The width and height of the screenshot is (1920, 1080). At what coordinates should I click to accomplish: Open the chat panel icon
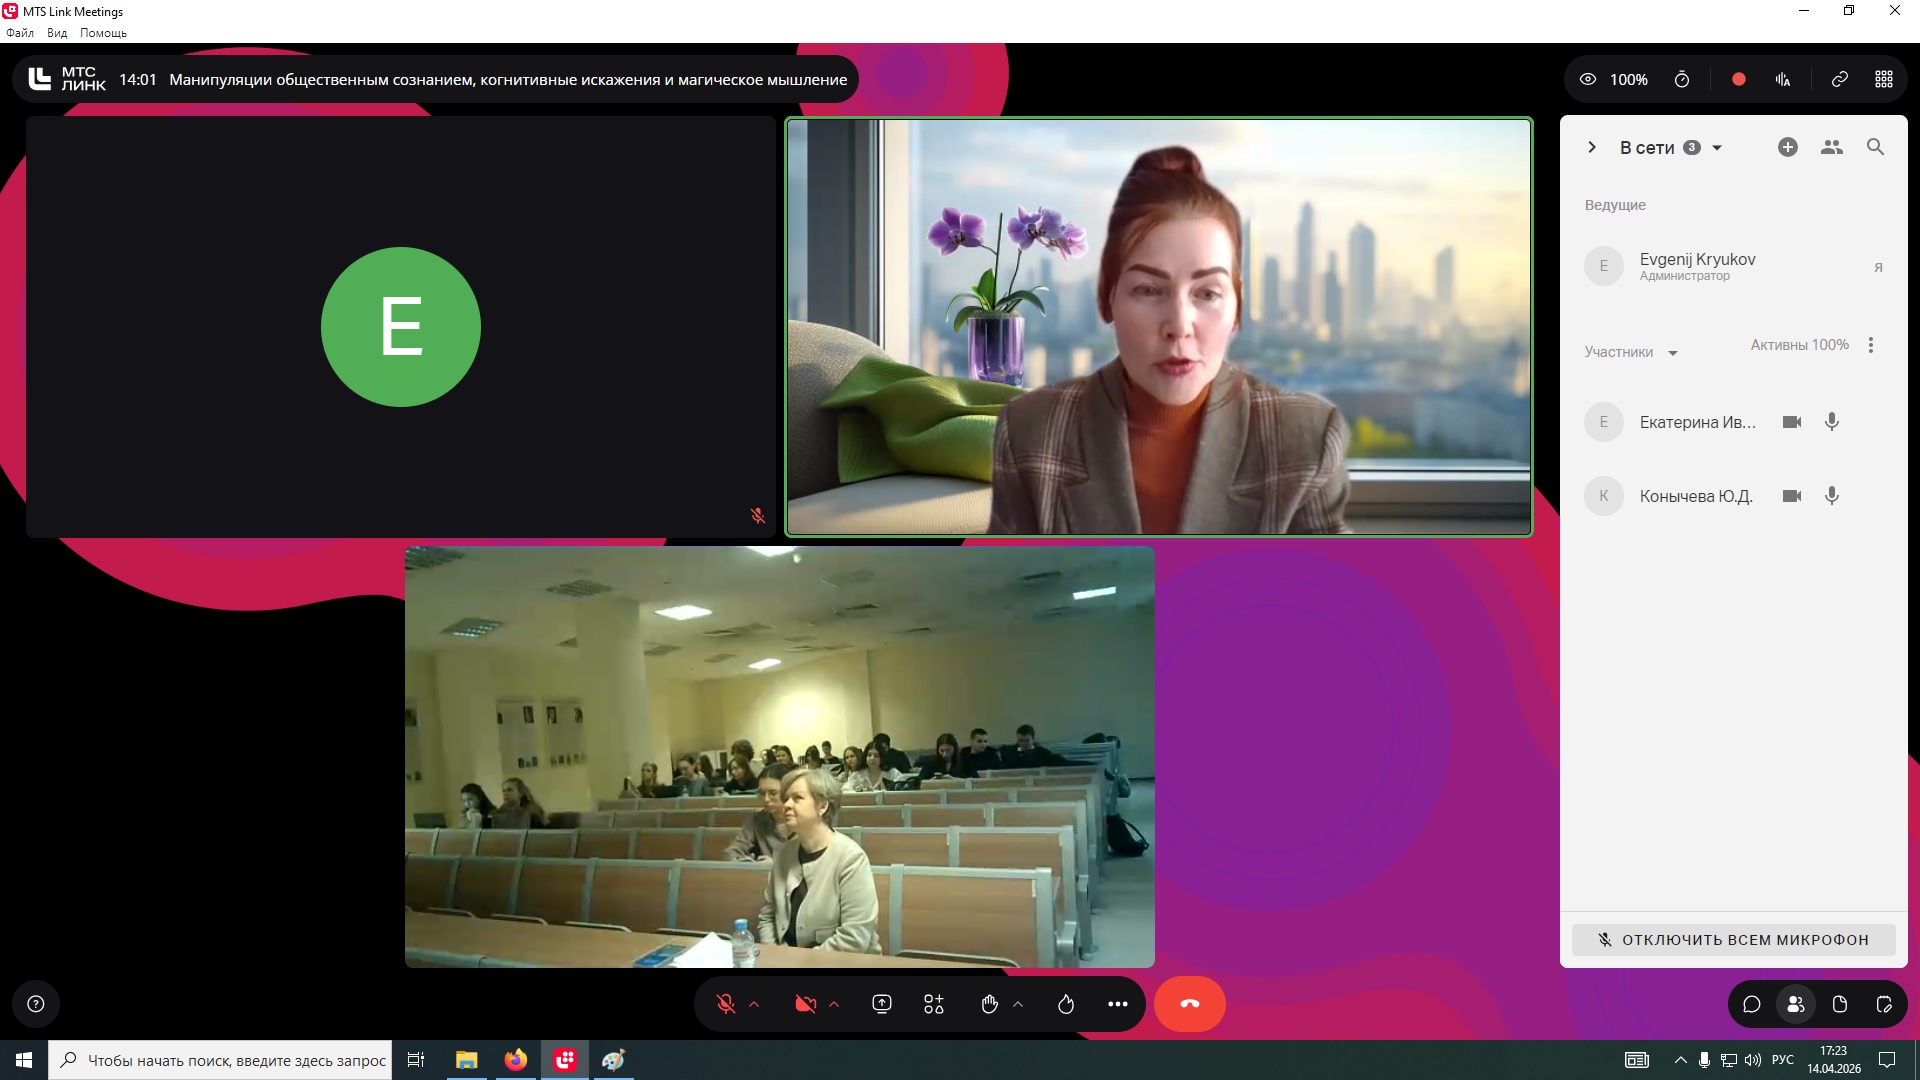point(1751,1004)
